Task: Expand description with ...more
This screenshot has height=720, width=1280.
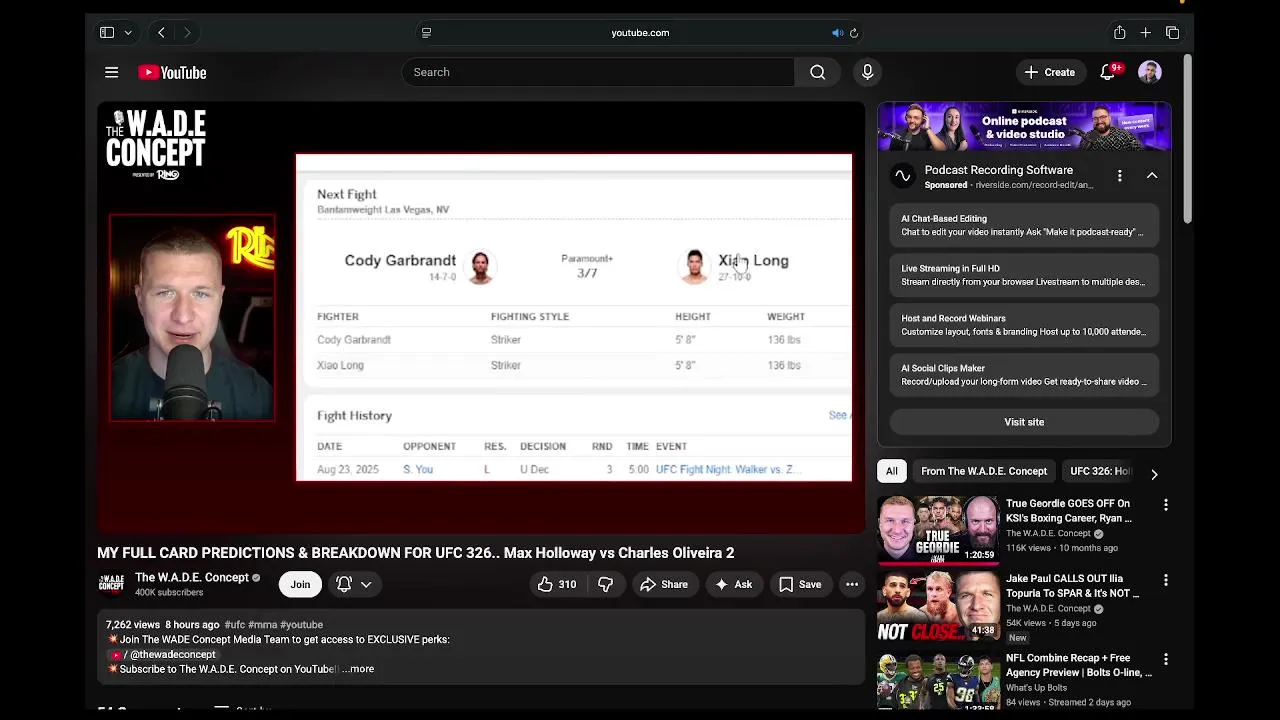Action: 358,669
